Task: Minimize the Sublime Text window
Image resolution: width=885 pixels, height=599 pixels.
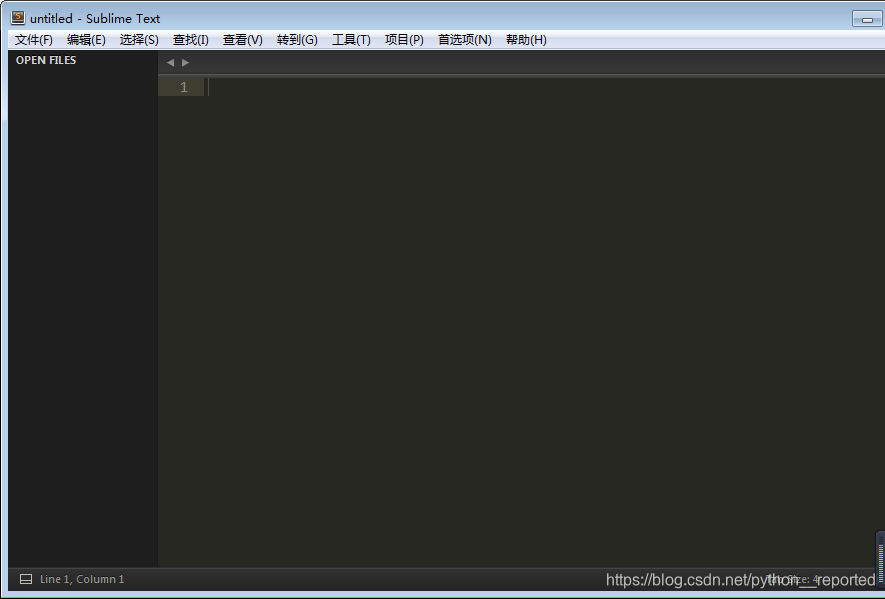Action: coord(867,19)
